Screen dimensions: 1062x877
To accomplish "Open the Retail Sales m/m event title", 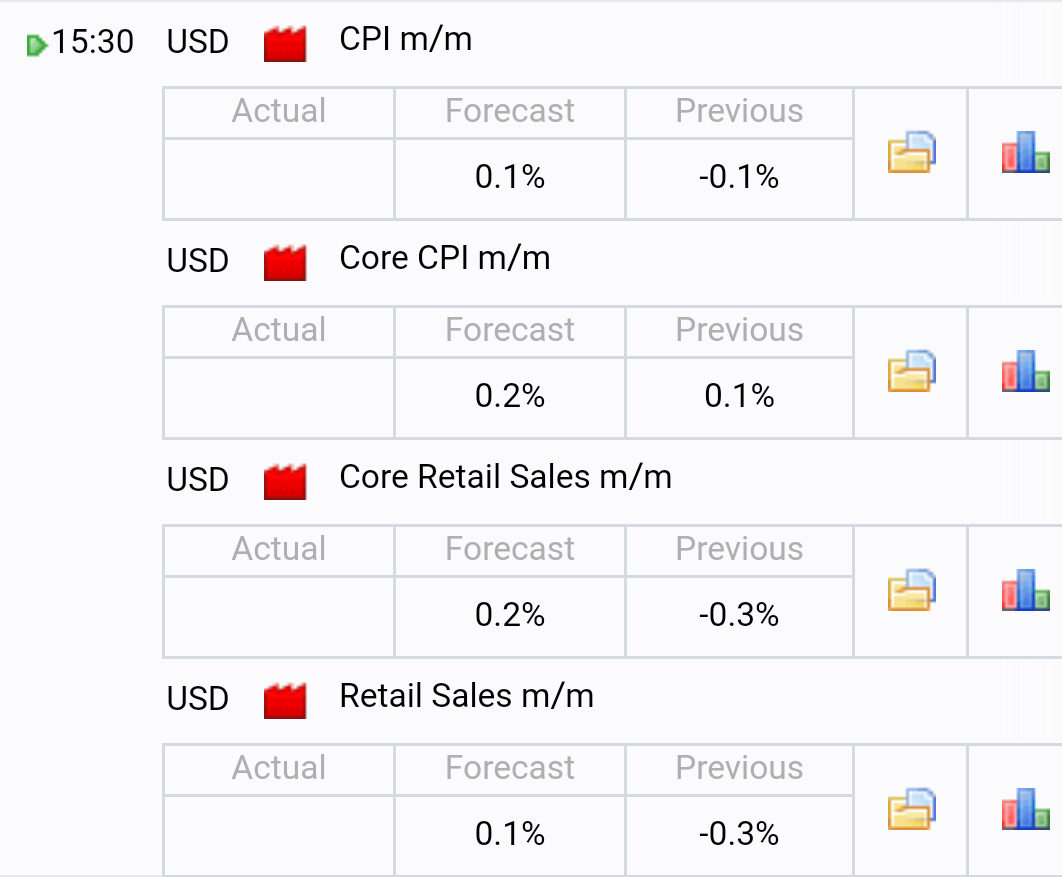I will (467, 696).
